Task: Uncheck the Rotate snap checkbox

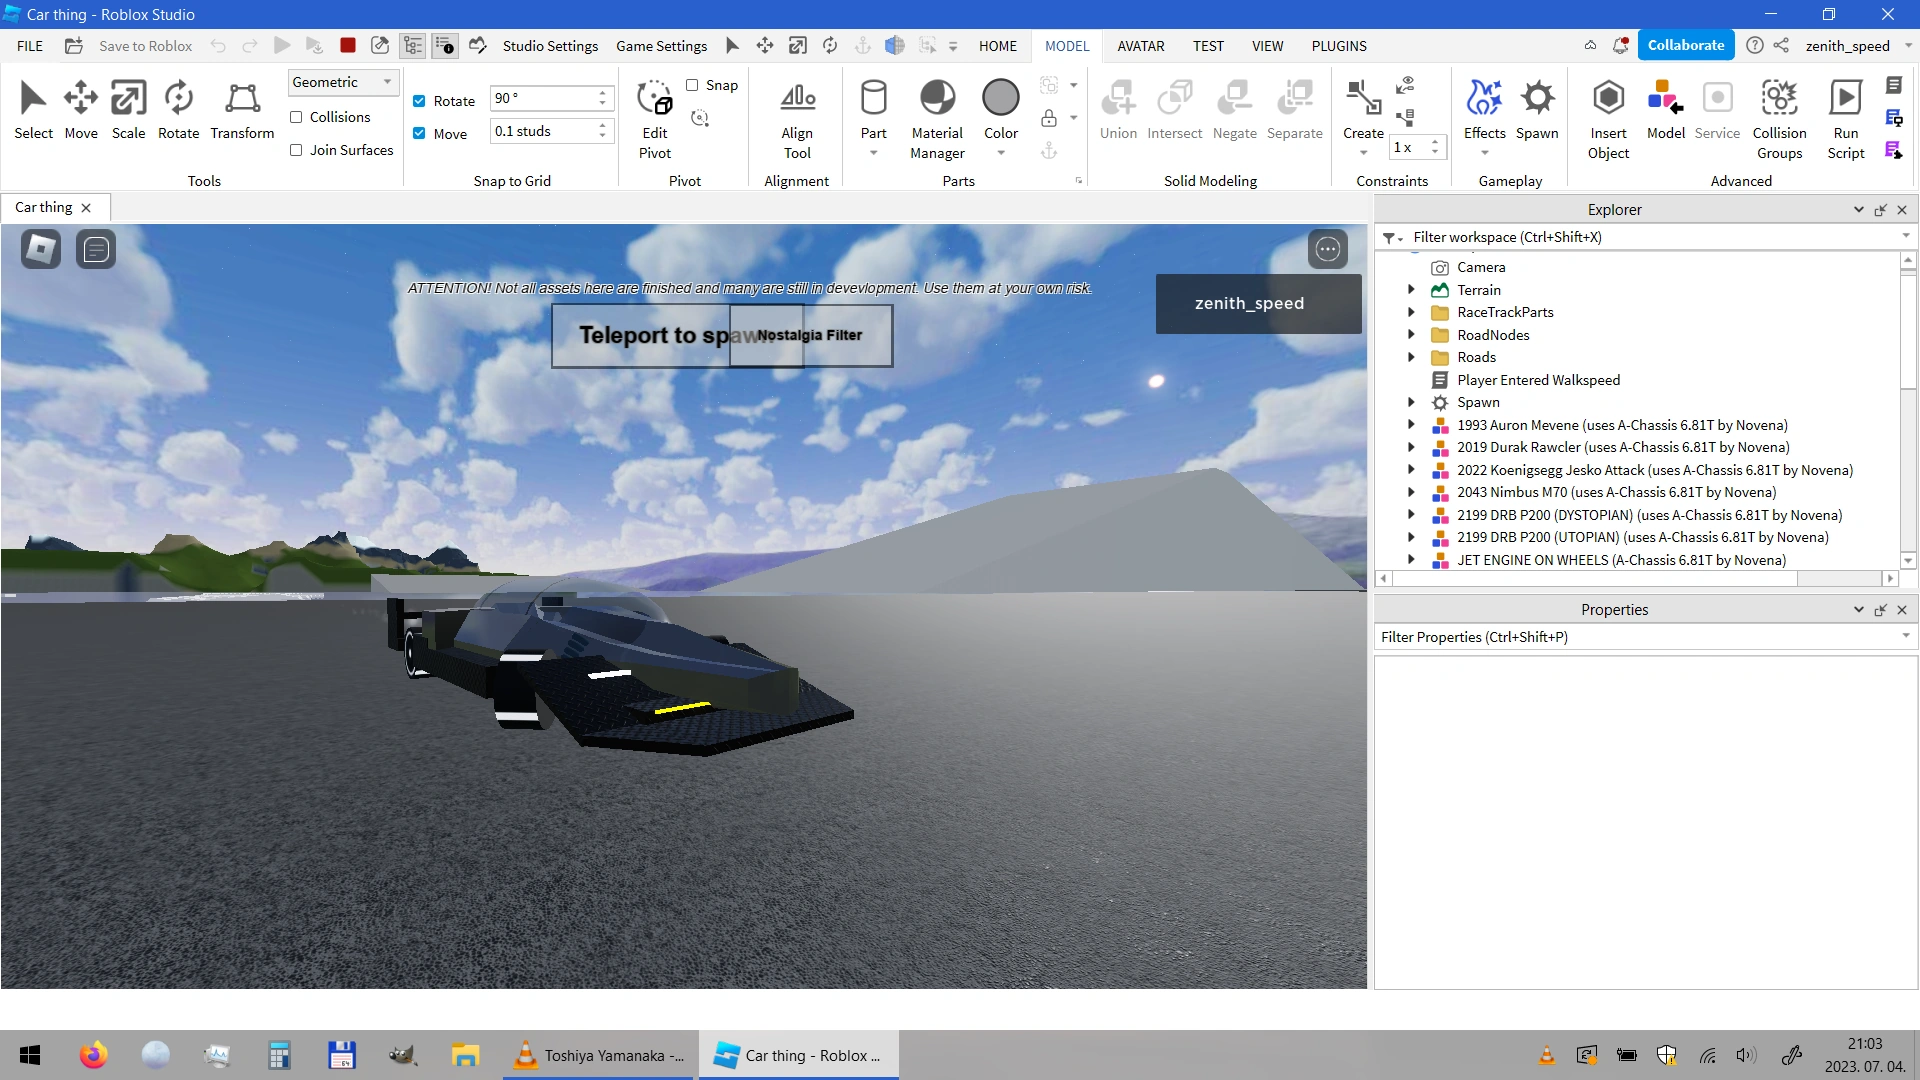Action: 419,101
